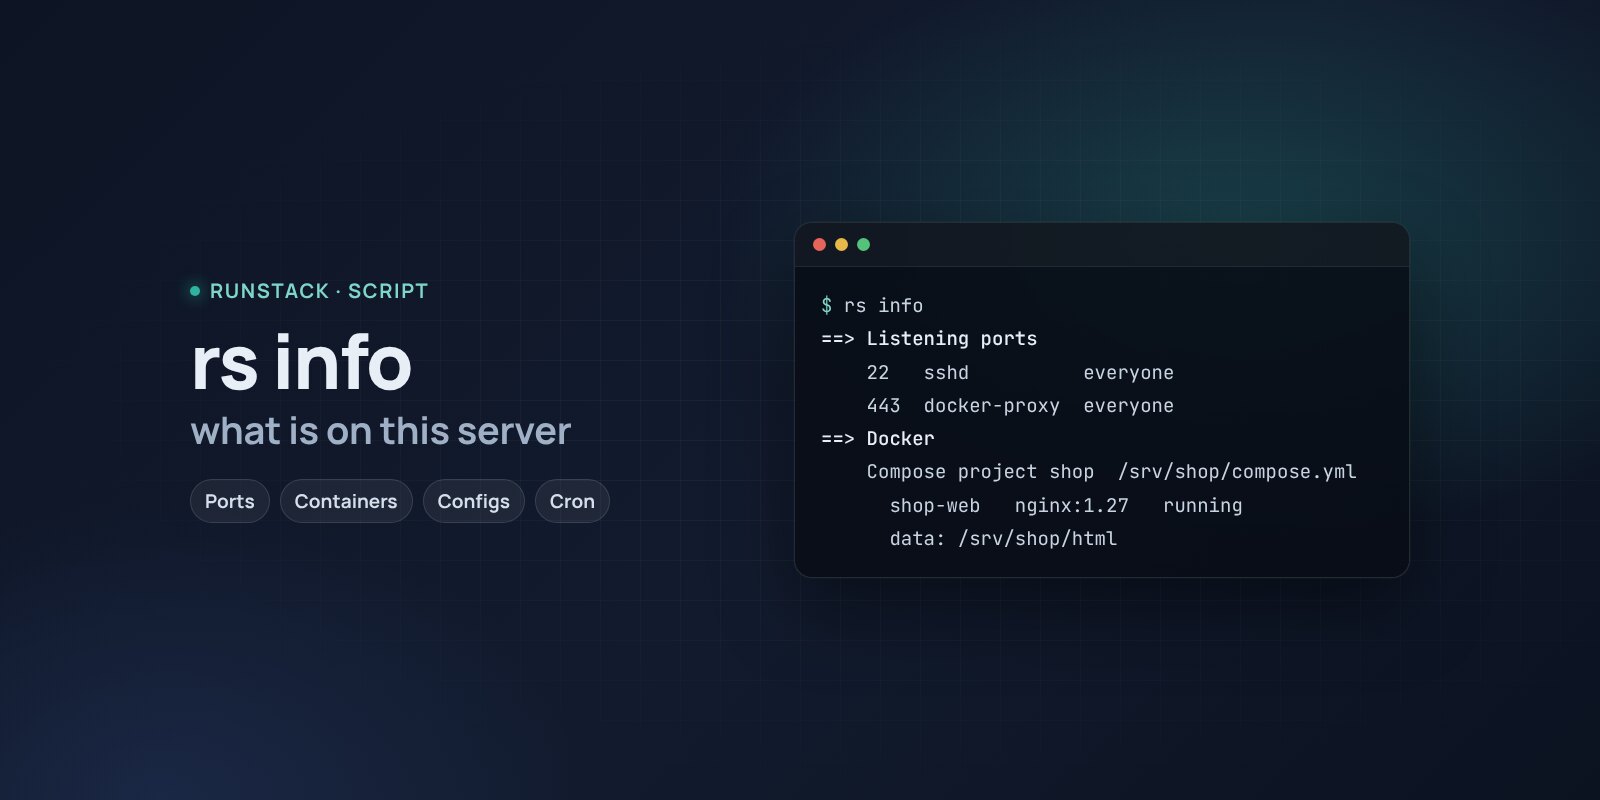This screenshot has height=800, width=1600.
Task: Click 'everyone' in the sshd row
Action: 1128,372
